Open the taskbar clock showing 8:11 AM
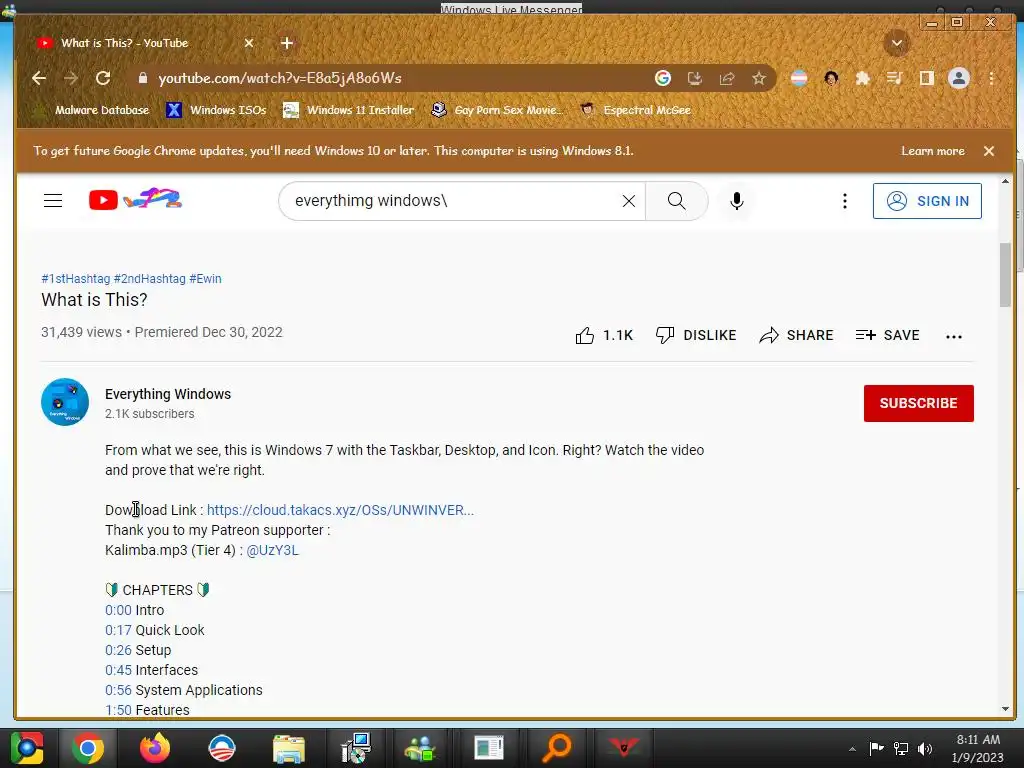This screenshot has width=1024, height=768. [978, 748]
